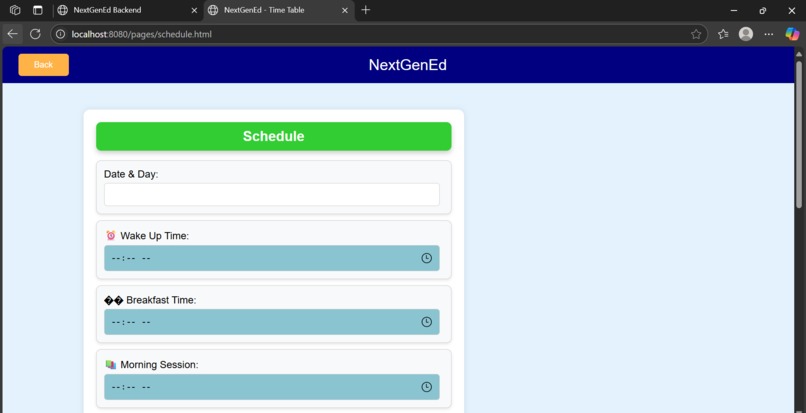Click the Wake Up Time label

155,236
